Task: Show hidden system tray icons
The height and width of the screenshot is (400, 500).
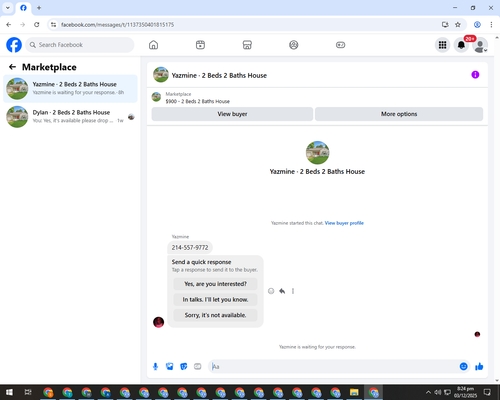Action: (x=428, y=392)
